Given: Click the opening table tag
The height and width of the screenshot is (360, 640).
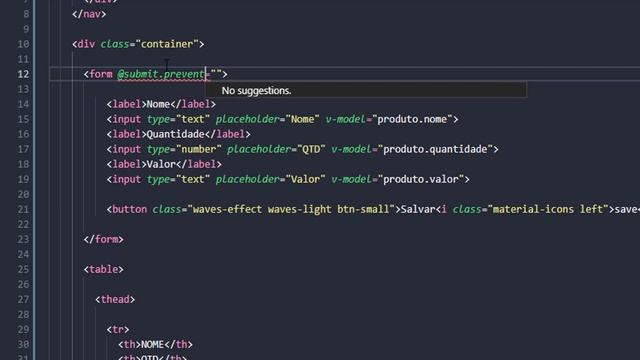Looking at the screenshot, I should [x=104, y=269].
